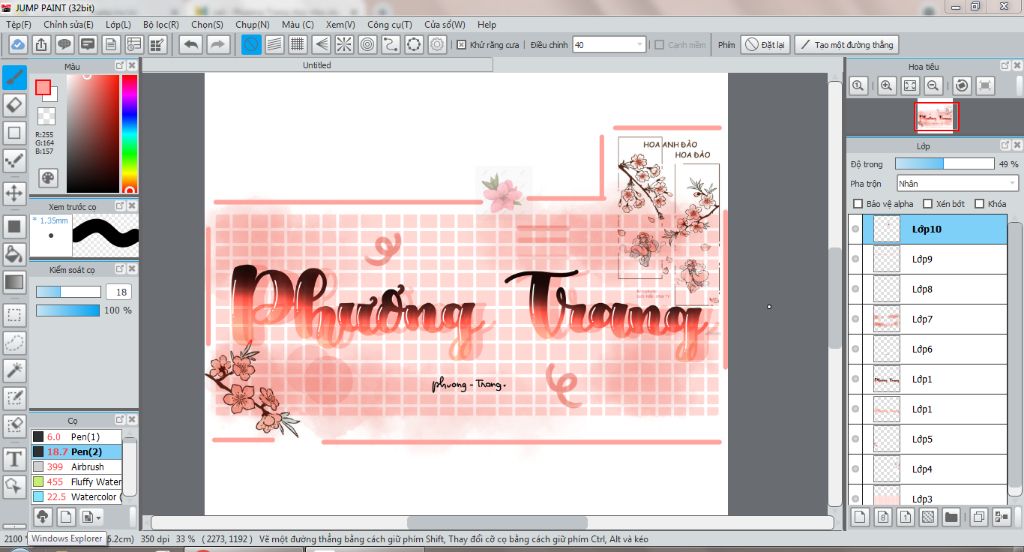Select the Lasso selection tool
1024x552 pixels.
coord(14,342)
